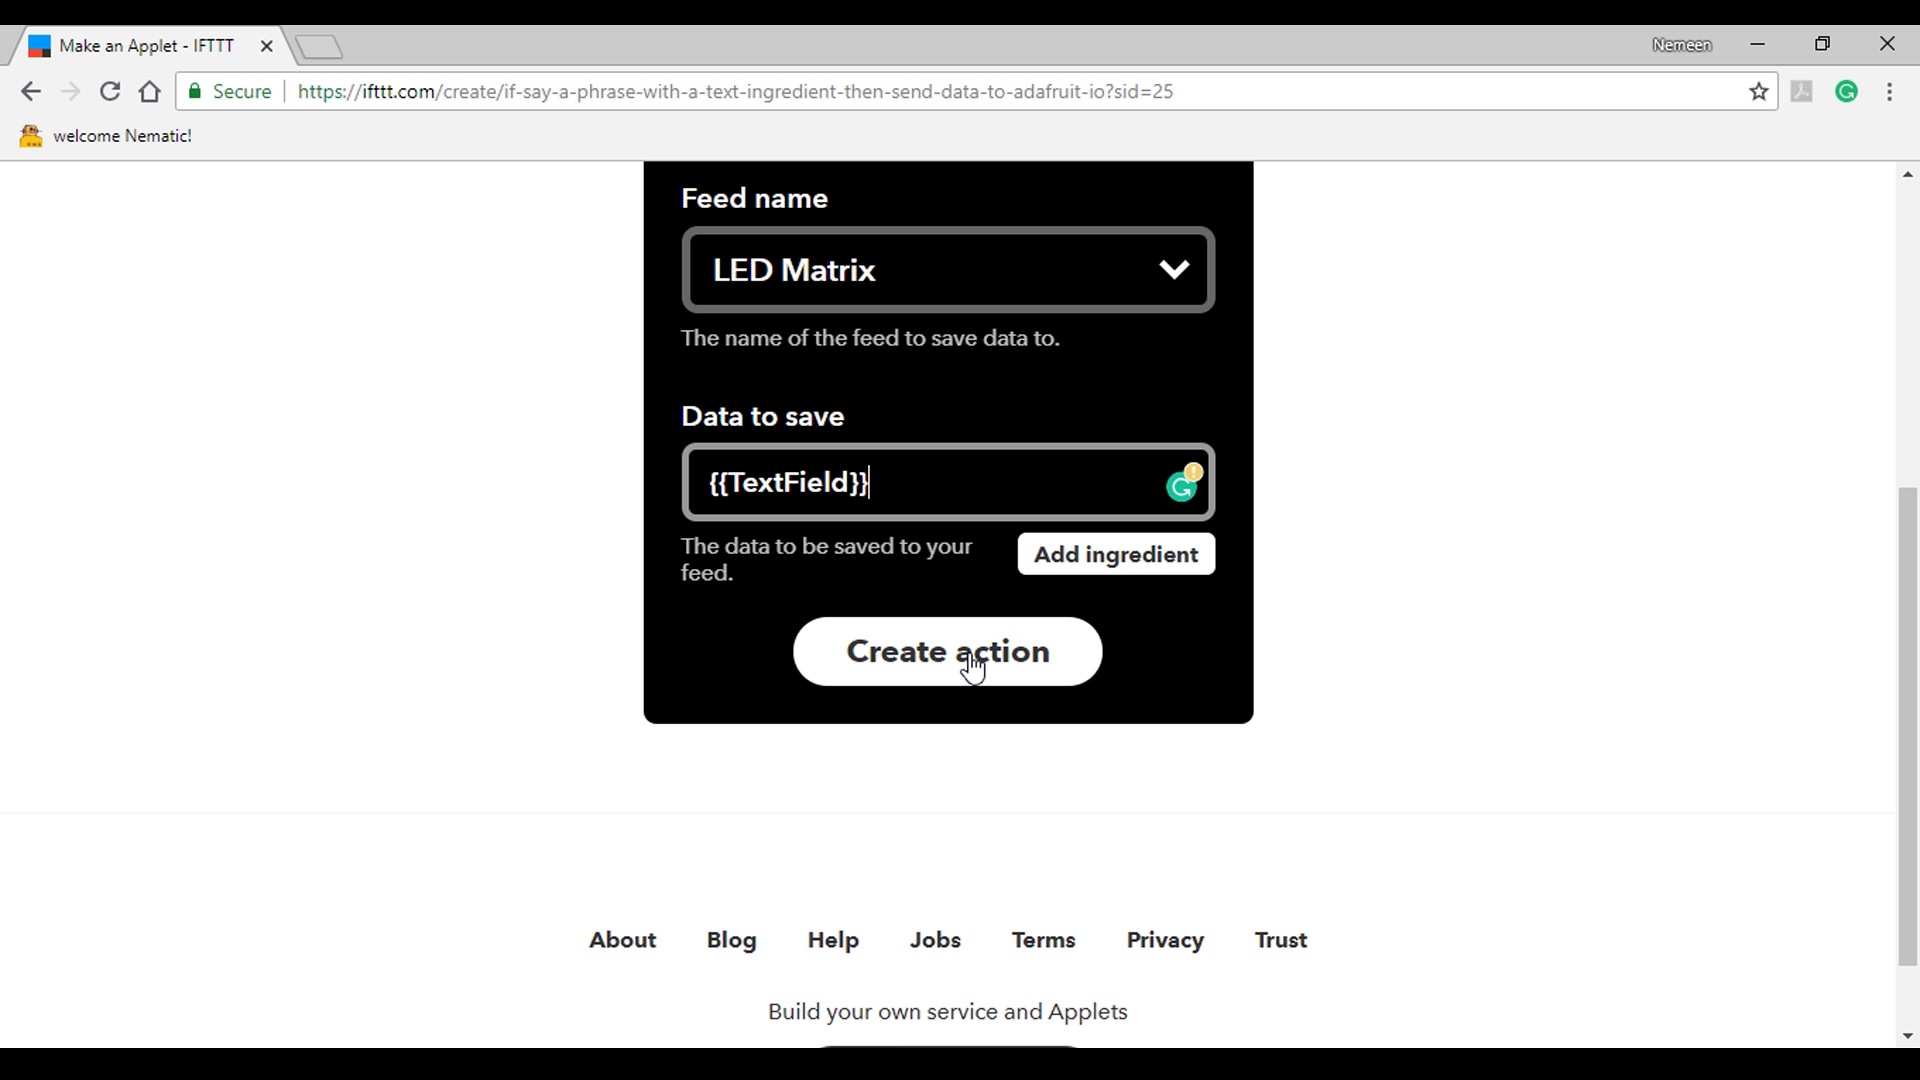Bookmark this page with the star icon
This screenshot has width=1920, height=1080.
point(1759,92)
